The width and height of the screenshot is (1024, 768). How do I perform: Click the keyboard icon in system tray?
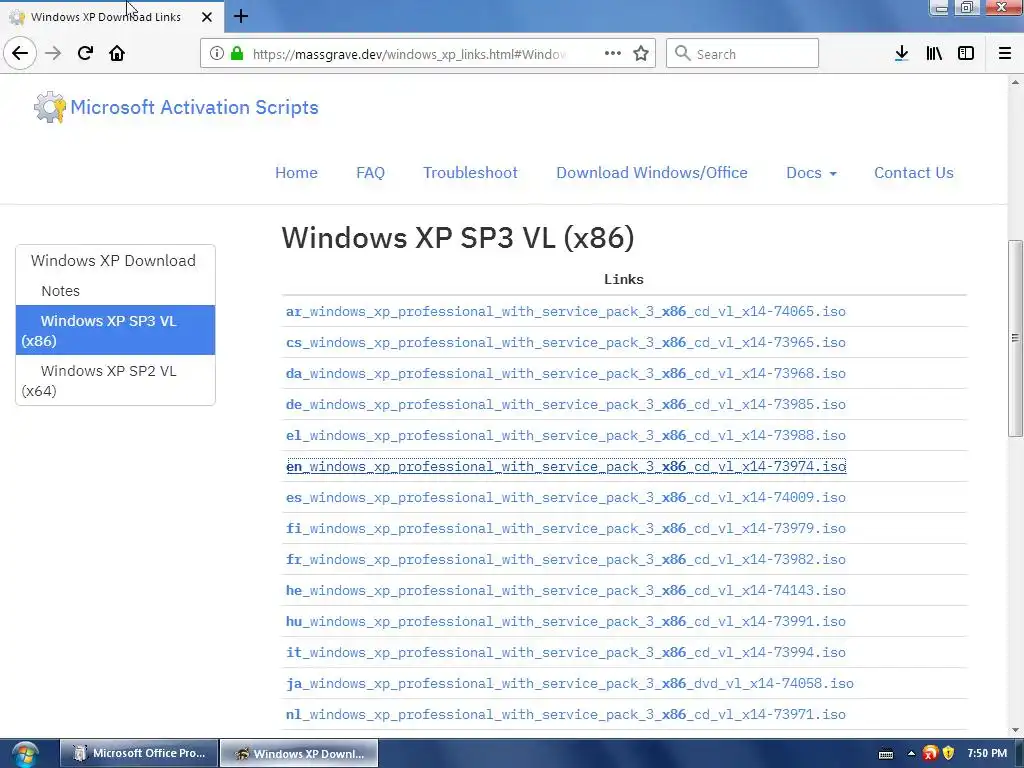[886, 754]
